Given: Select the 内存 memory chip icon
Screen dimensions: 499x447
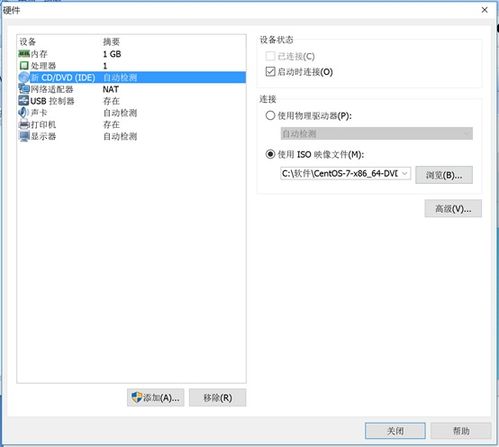Looking at the screenshot, I should coord(24,54).
